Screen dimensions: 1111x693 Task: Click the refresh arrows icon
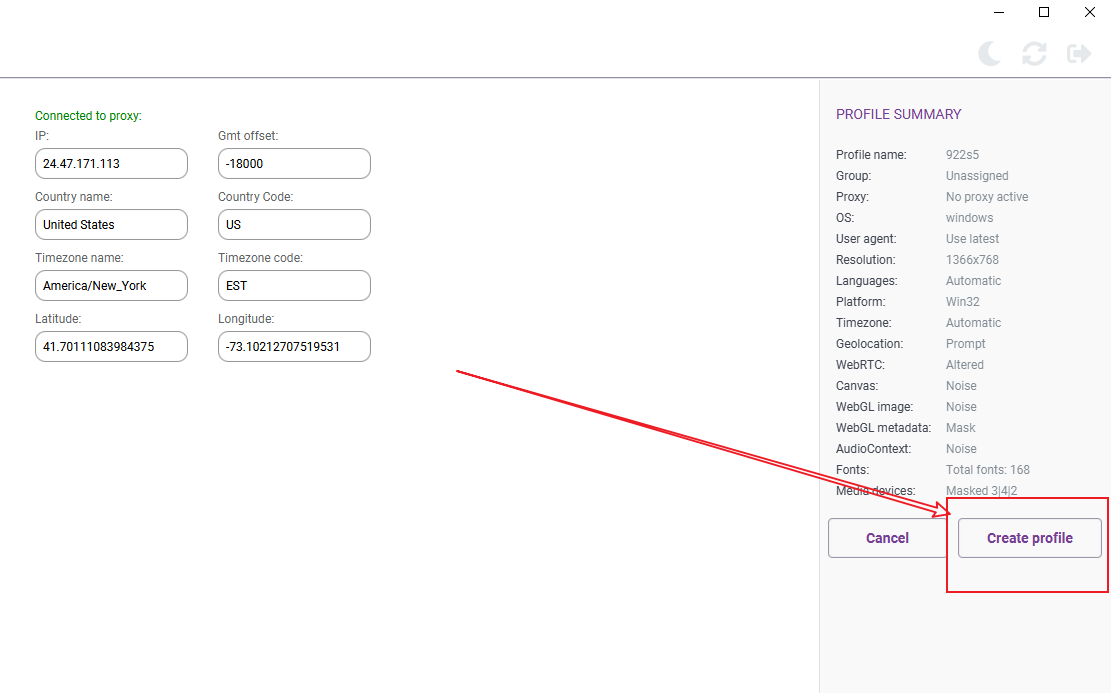(1034, 54)
